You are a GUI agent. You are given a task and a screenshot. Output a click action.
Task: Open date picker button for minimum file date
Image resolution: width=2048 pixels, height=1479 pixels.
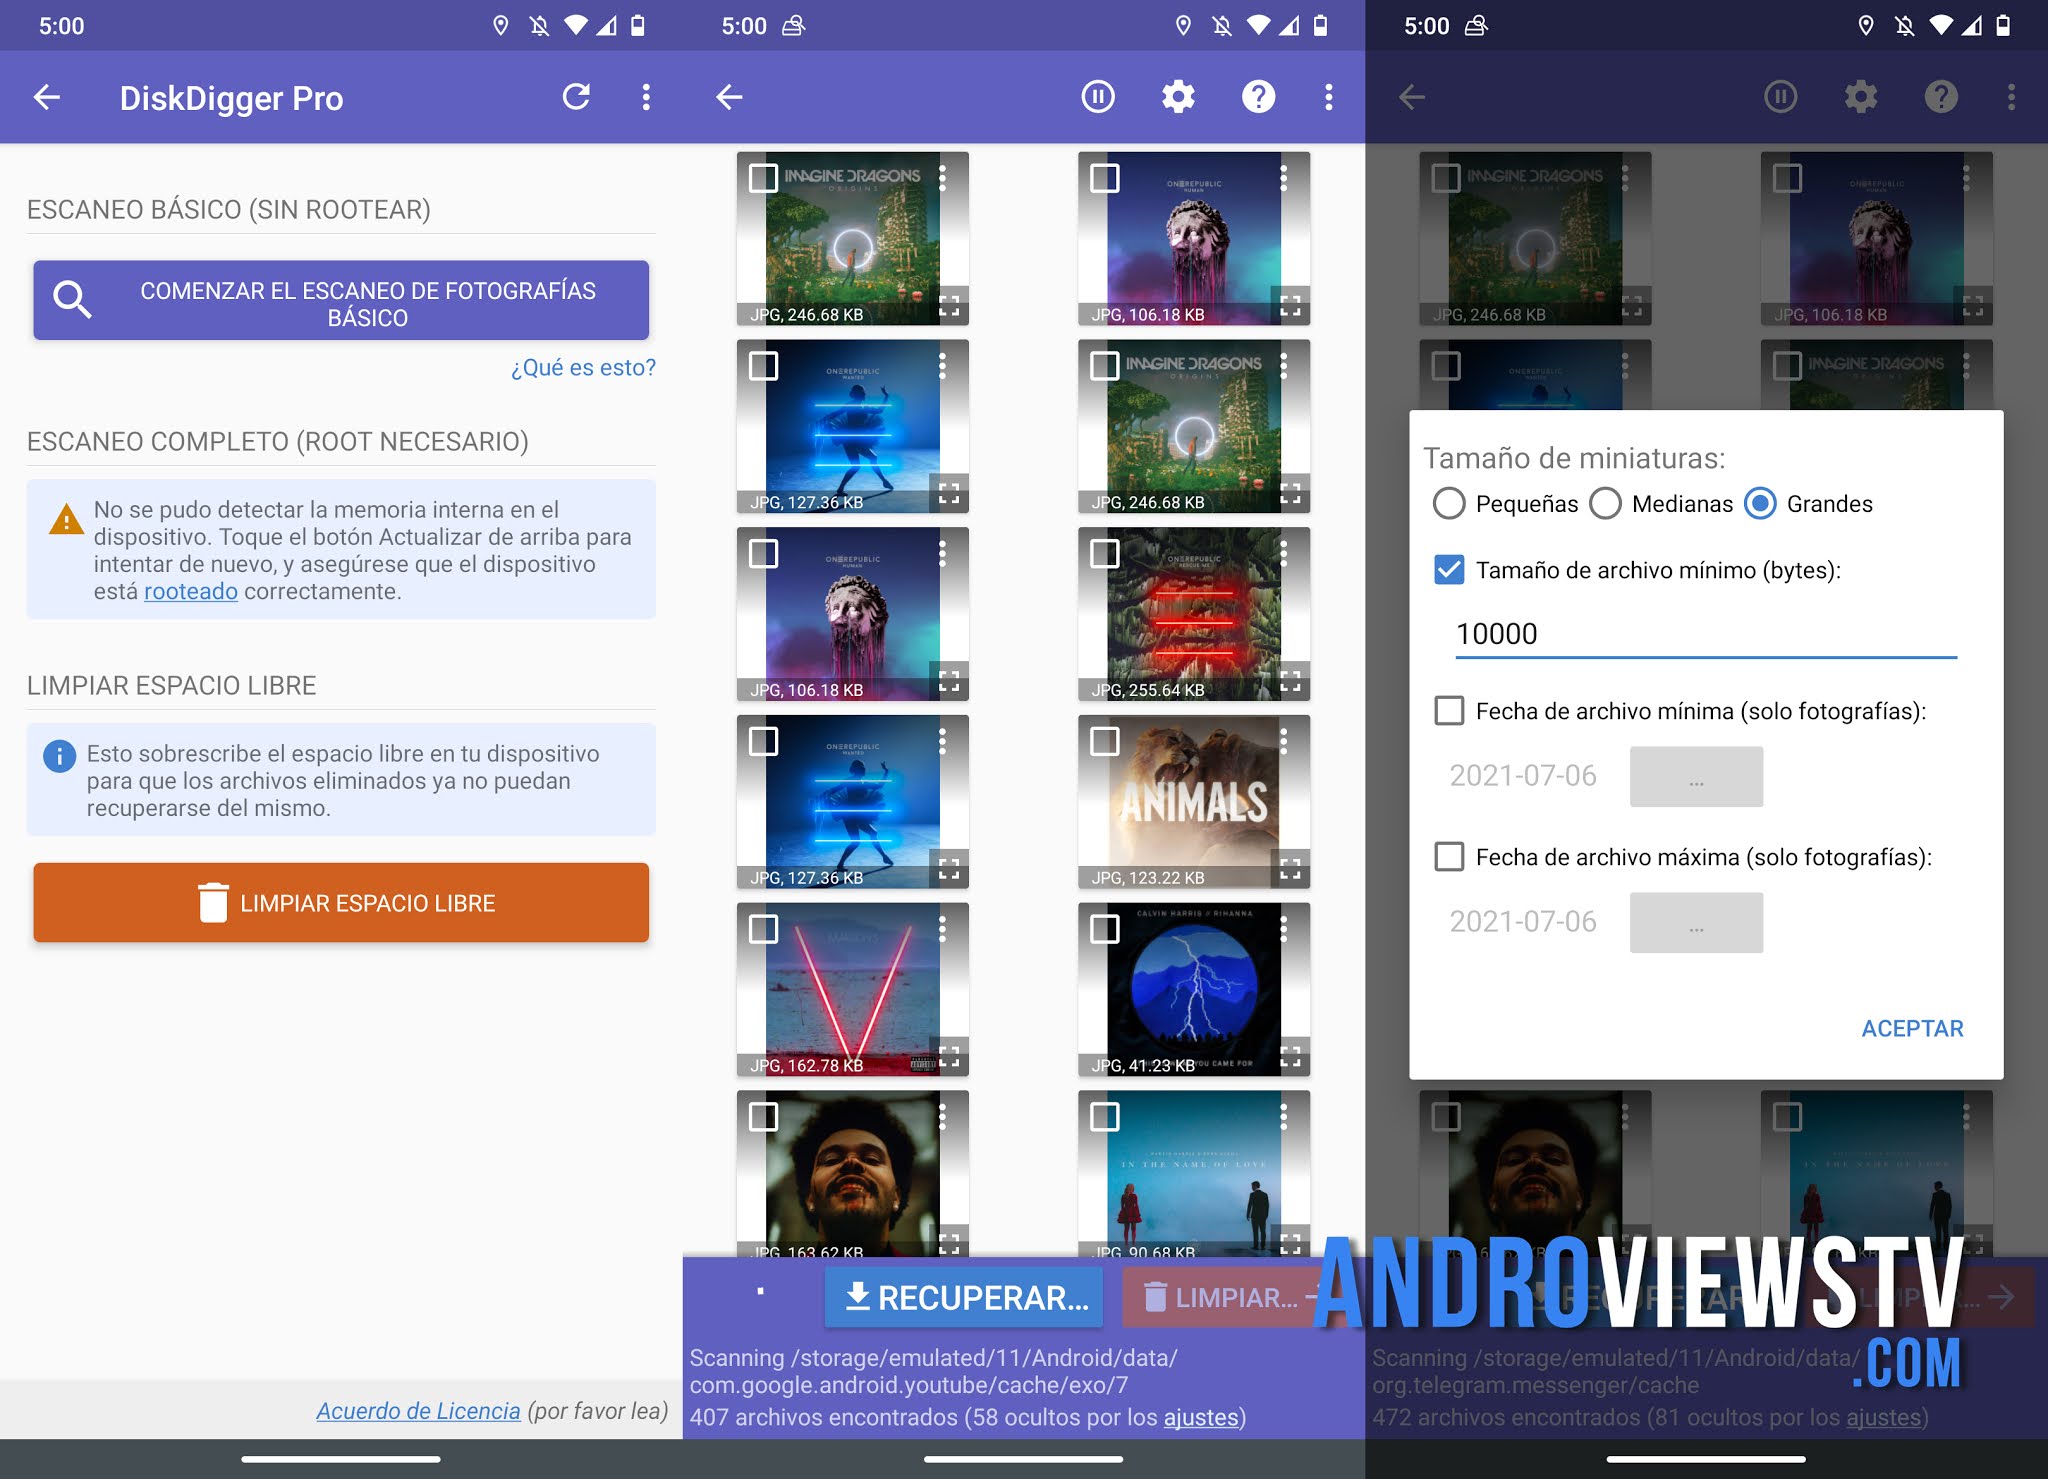pyautogui.click(x=1696, y=776)
